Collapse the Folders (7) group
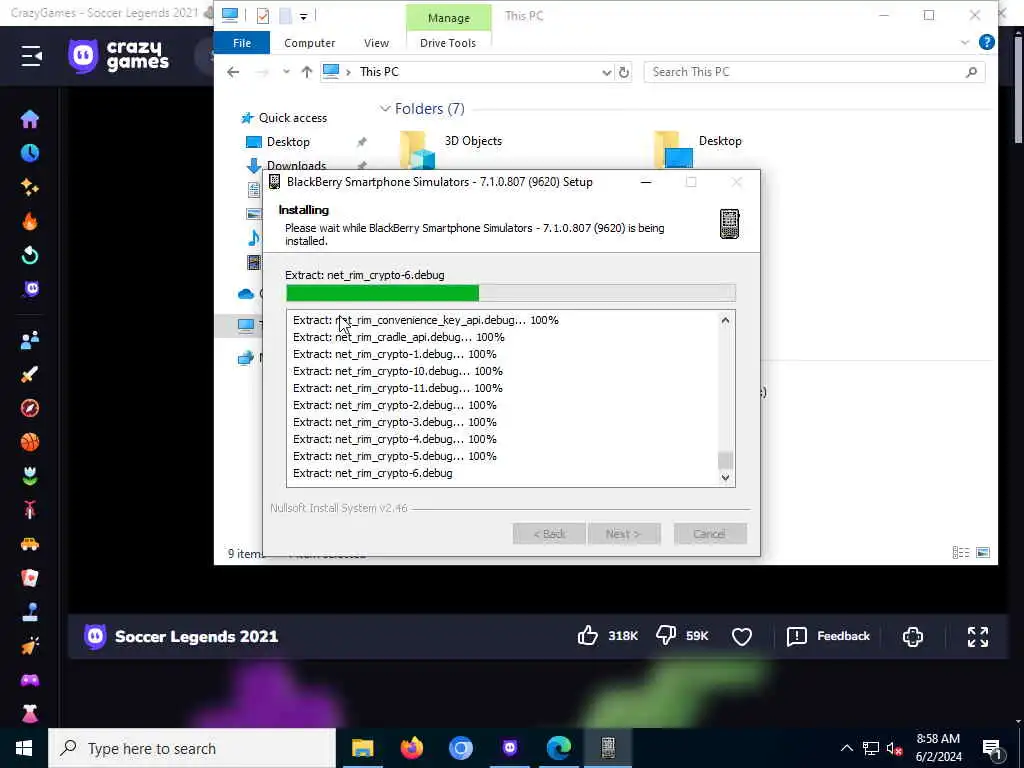The height and width of the screenshot is (768, 1024). (x=385, y=108)
